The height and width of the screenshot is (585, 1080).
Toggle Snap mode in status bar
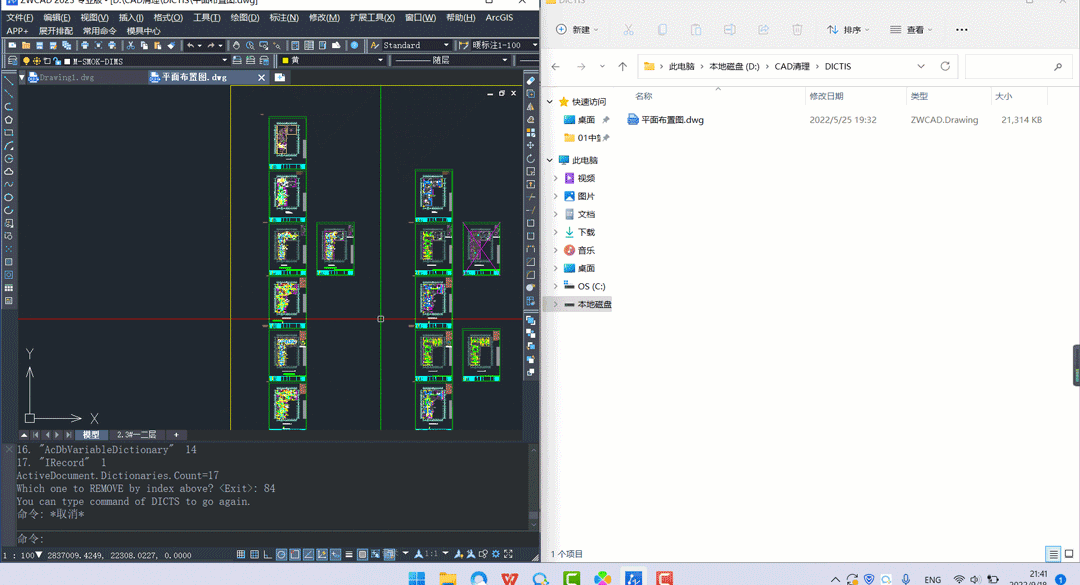tap(241, 554)
